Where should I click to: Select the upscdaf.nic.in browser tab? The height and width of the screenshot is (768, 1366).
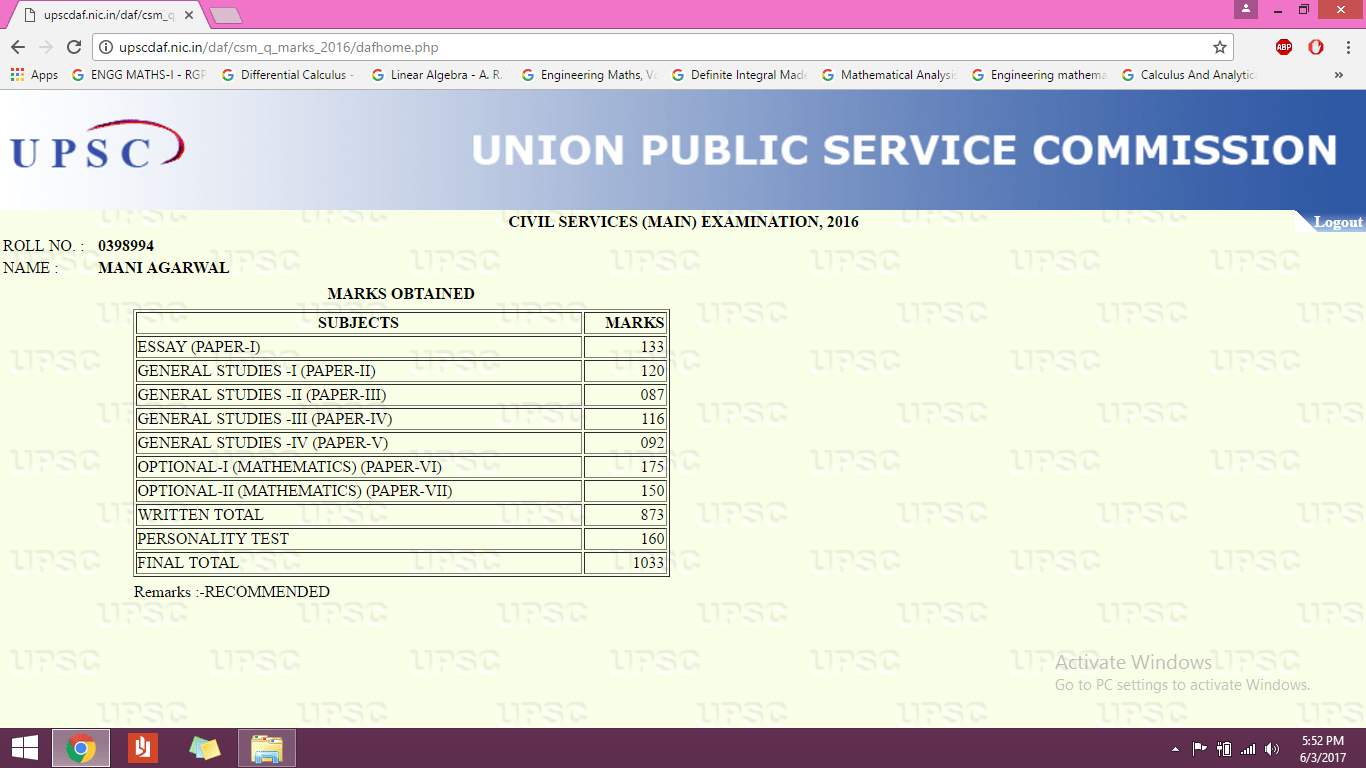click(x=105, y=15)
